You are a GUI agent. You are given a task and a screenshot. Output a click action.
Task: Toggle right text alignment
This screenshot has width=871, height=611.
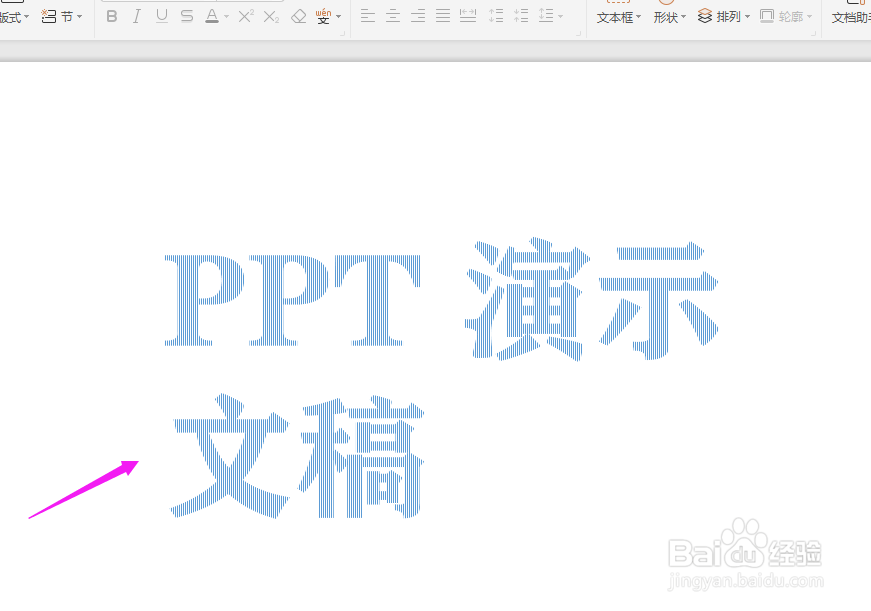point(418,15)
